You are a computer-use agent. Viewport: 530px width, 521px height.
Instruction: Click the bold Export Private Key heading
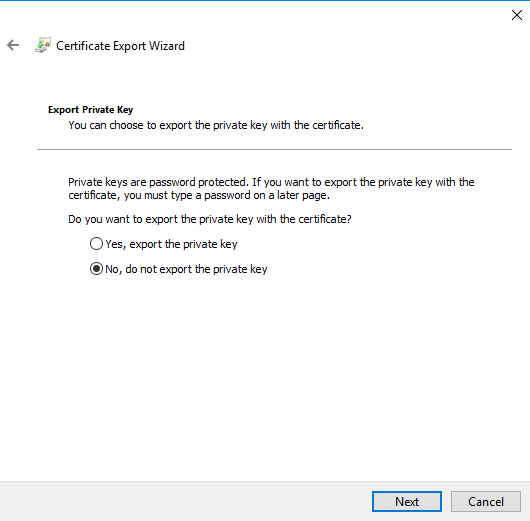pos(91,110)
